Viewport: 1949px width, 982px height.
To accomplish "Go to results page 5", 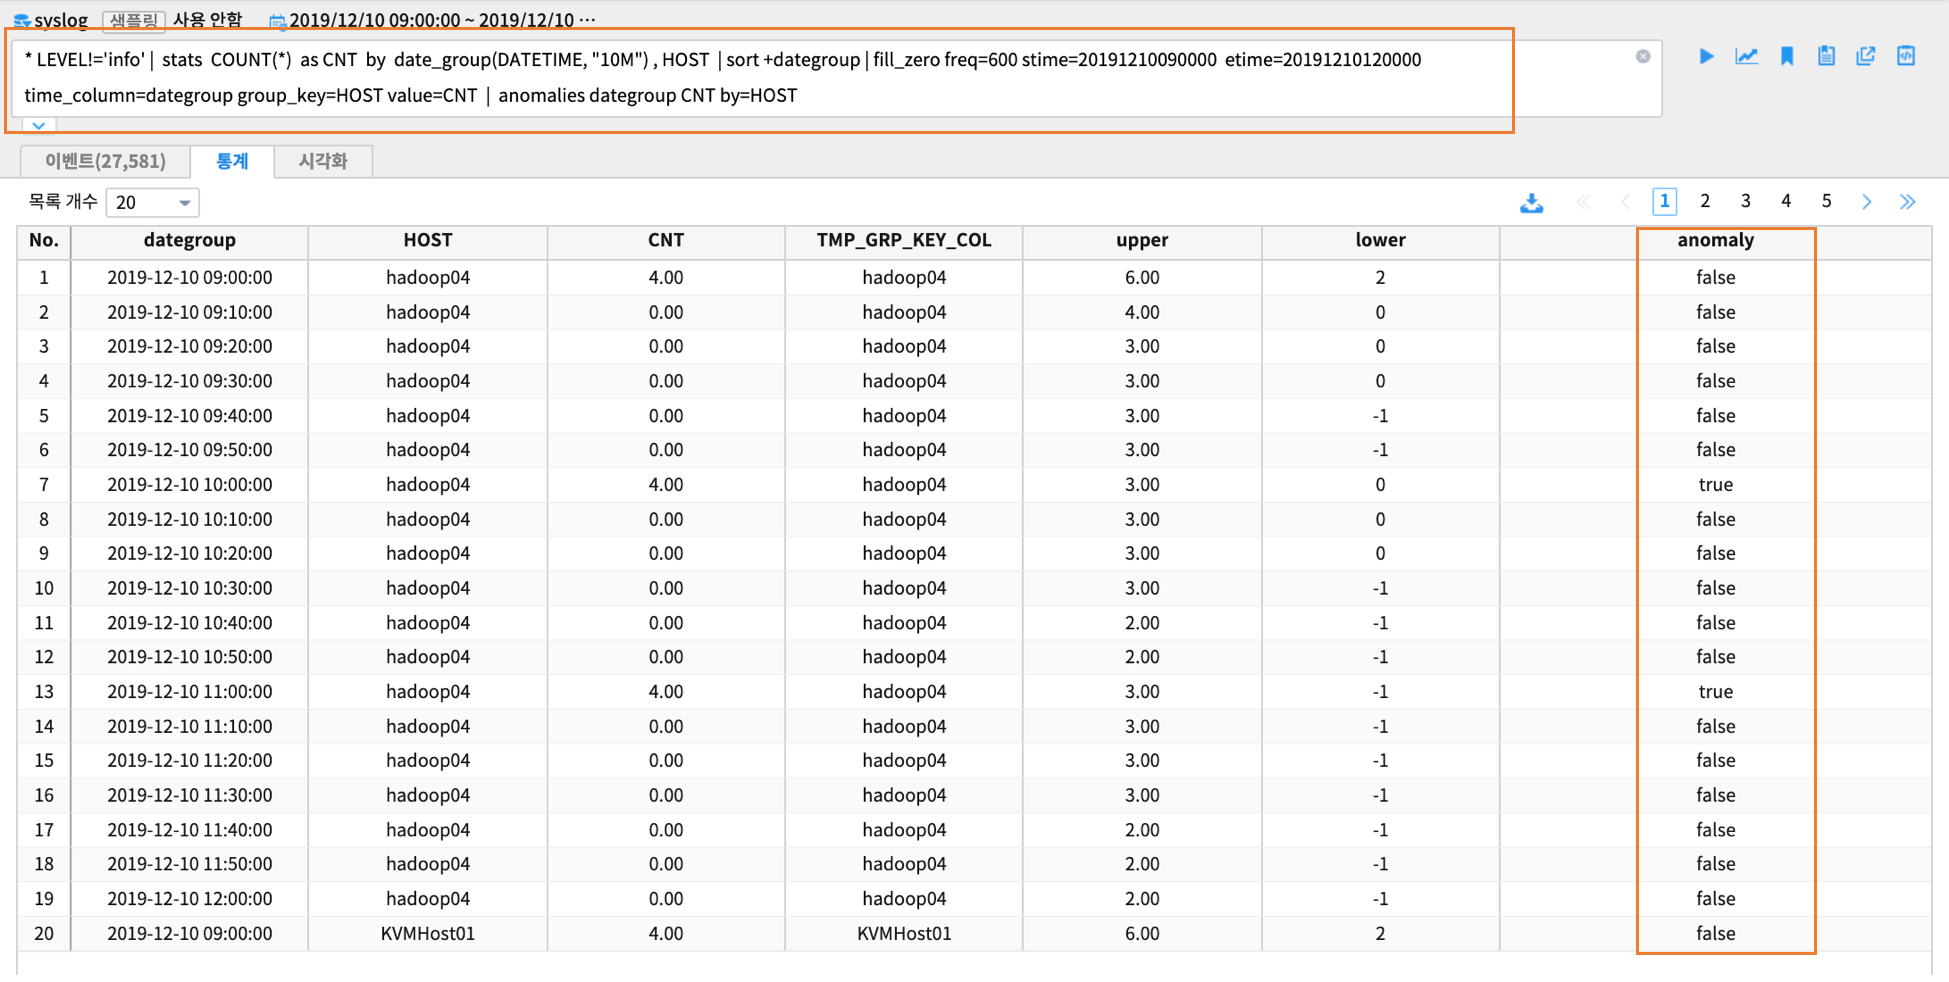I will coord(1826,201).
